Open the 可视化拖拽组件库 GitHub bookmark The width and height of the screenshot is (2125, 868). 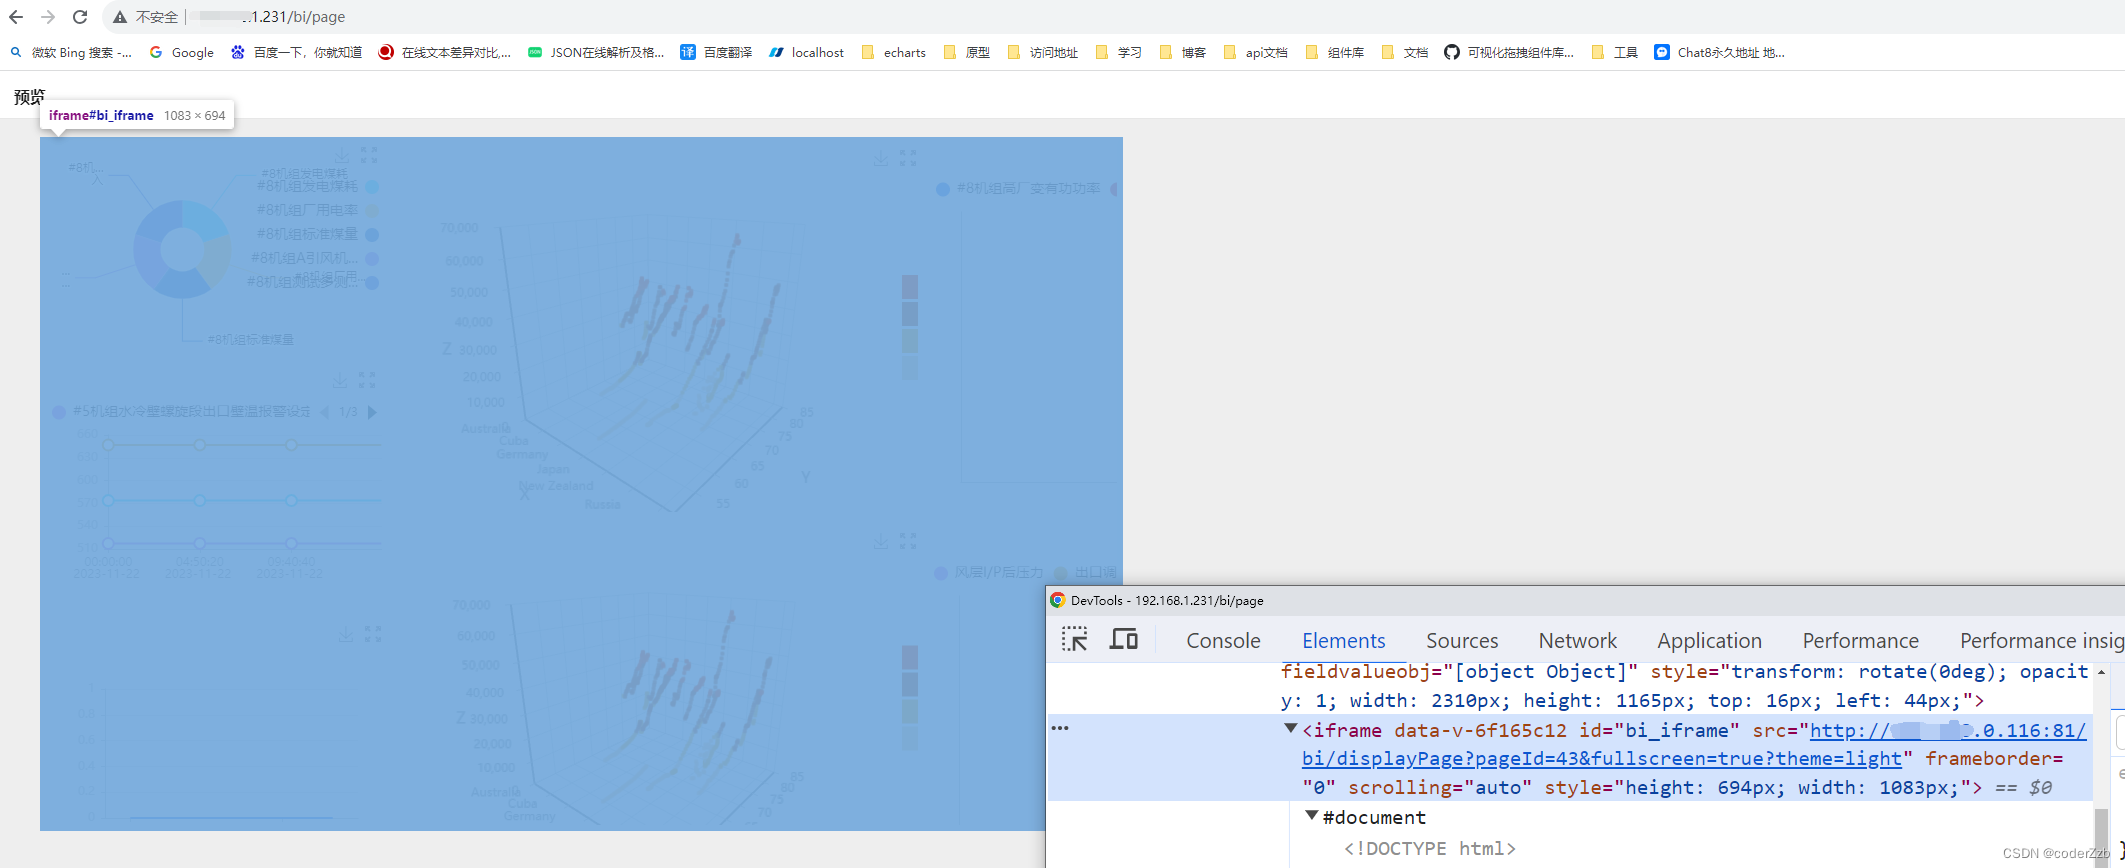1509,52
